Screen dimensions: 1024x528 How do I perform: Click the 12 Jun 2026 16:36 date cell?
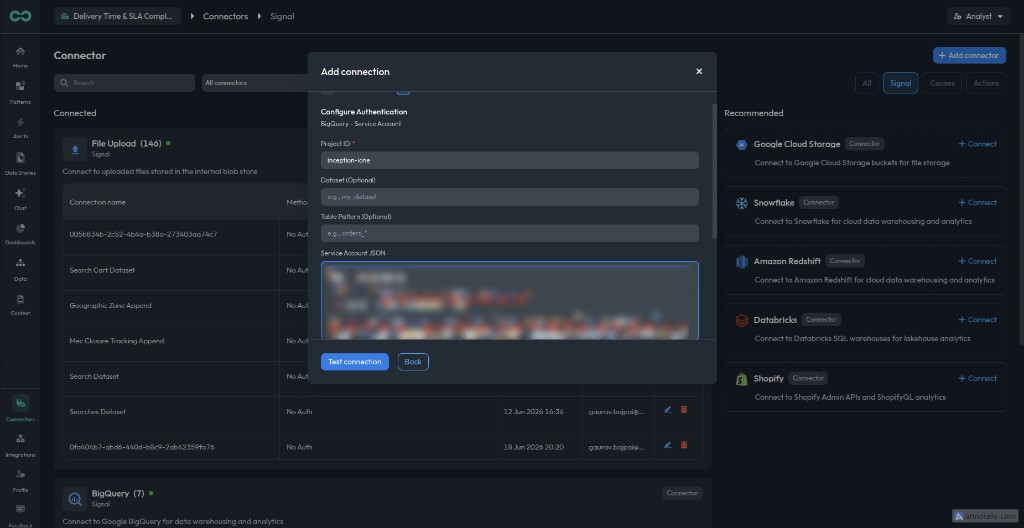click(533, 412)
